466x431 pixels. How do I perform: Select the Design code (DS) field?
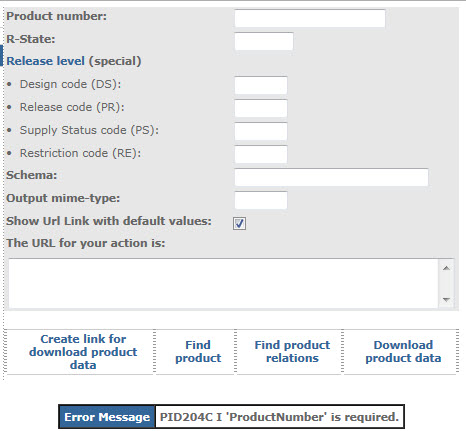tap(261, 85)
